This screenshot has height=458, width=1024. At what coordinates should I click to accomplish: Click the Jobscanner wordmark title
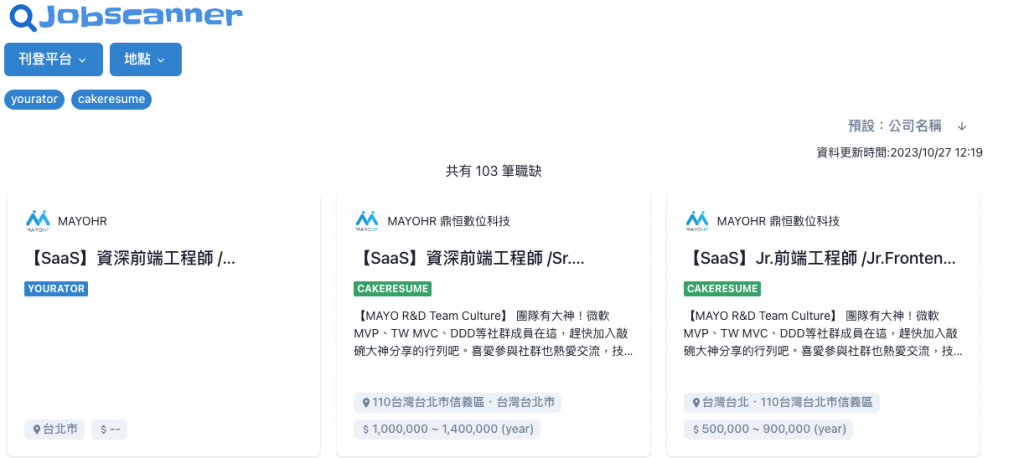(140, 16)
